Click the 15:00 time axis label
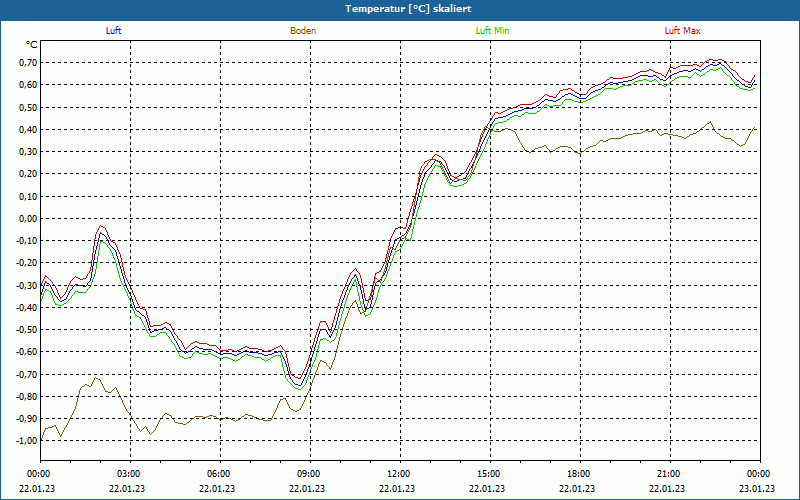800x500 pixels. [490, 474]
